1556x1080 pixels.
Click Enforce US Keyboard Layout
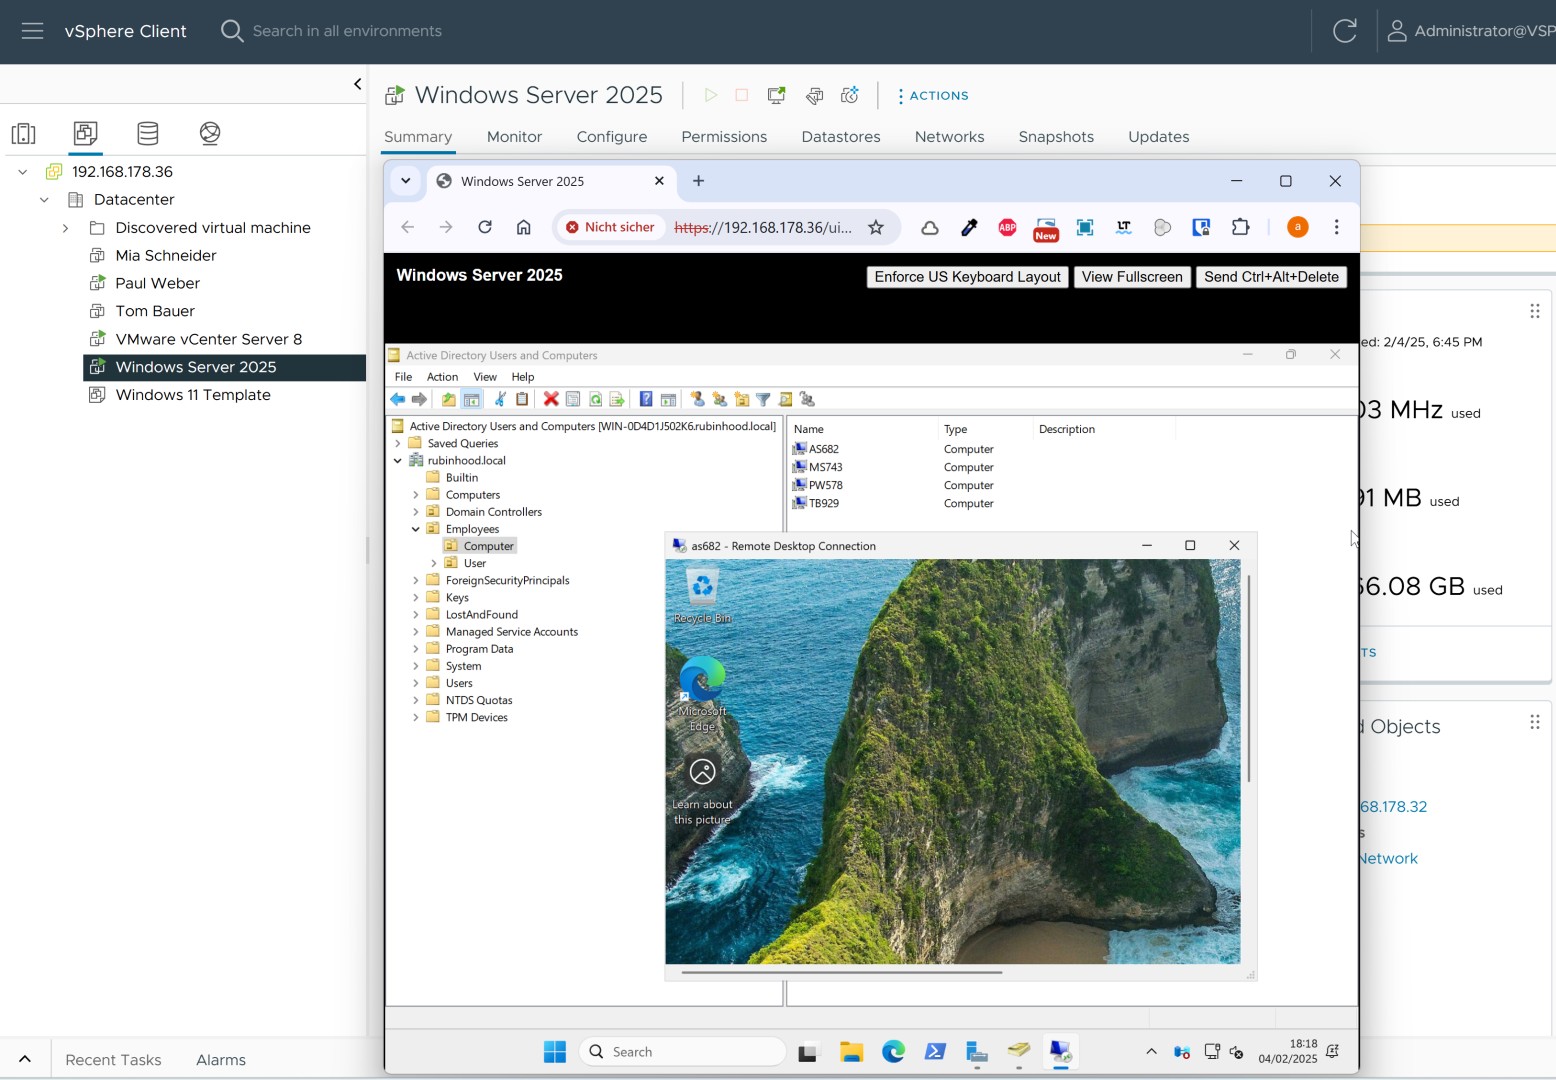coord(967,277)
